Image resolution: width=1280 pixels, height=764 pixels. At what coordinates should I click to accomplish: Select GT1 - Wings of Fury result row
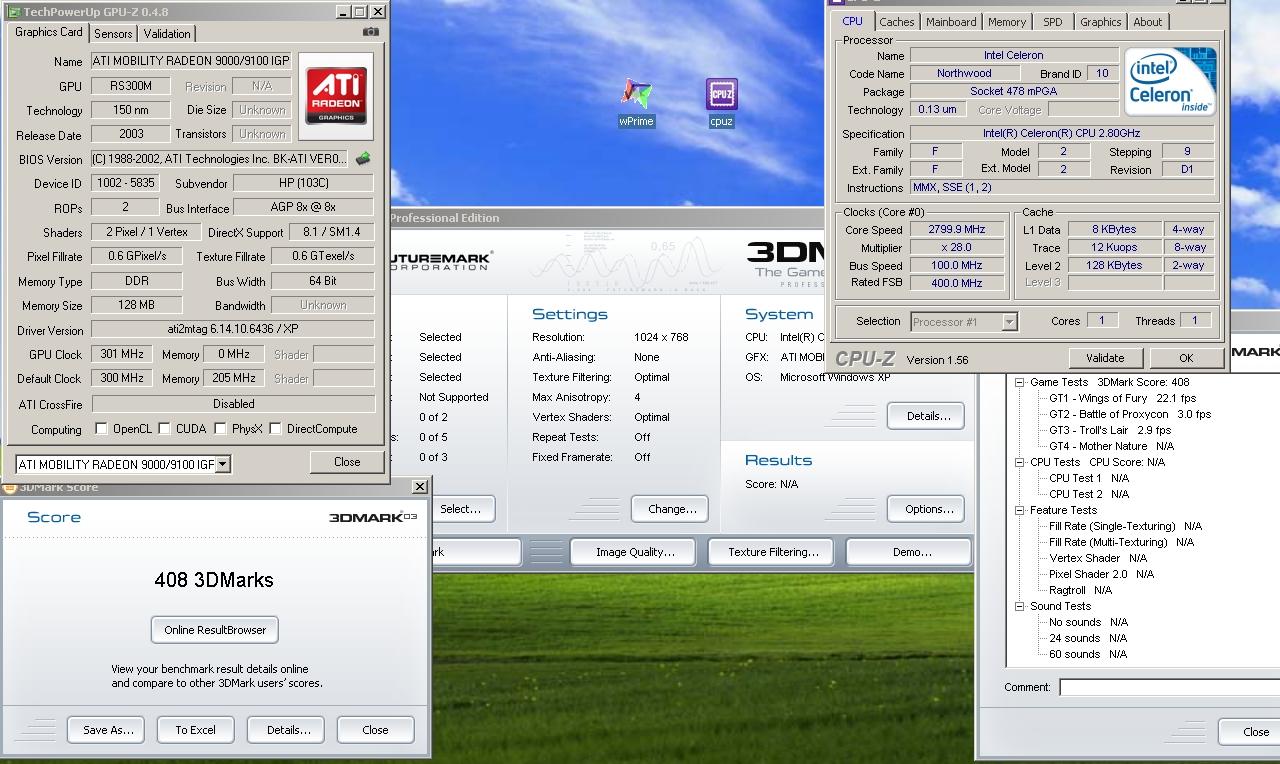pyautogui.click(x=1122, y=398)
